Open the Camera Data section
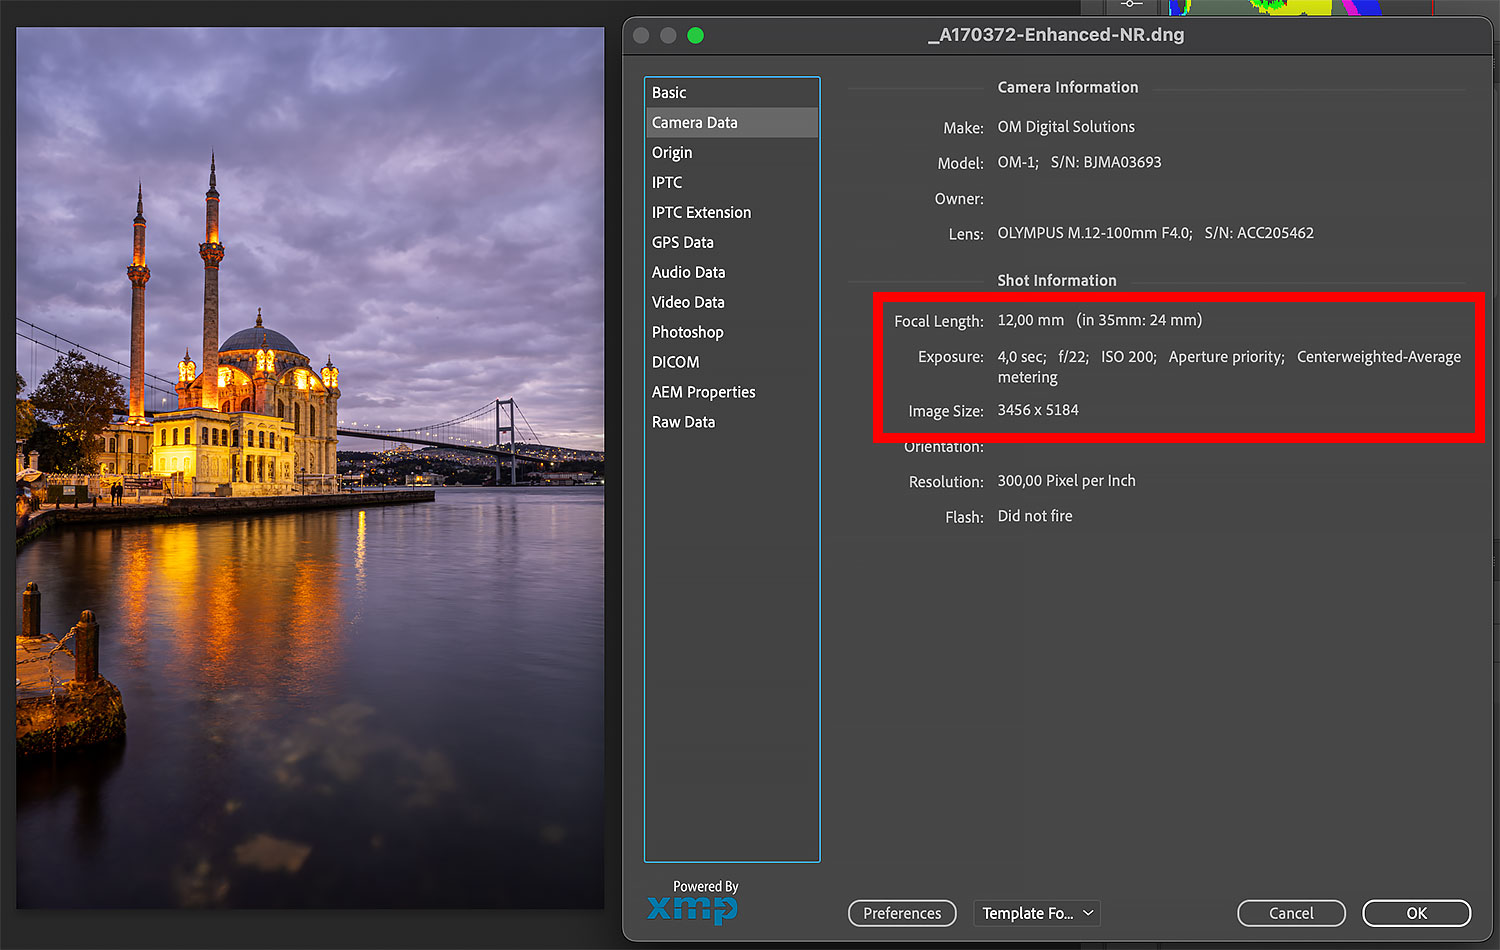The width and height of the screenshot is (1500, 950). click(695, 123)
